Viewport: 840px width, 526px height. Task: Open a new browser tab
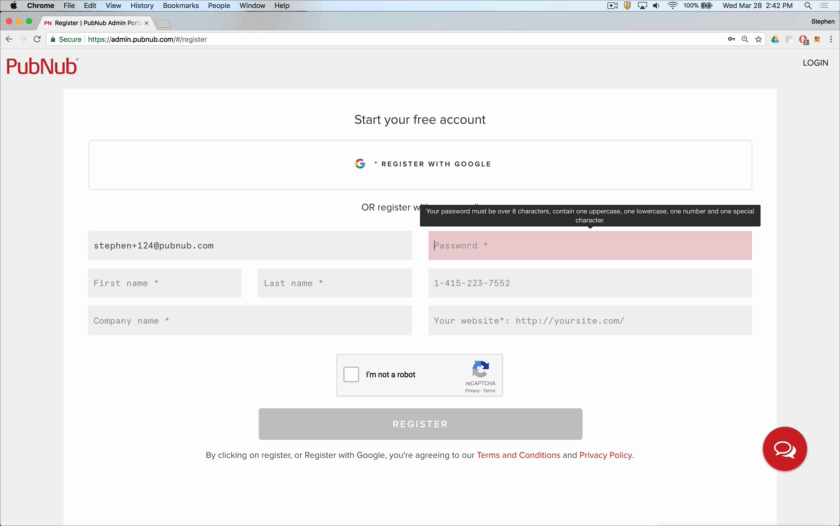click(164, 23)
